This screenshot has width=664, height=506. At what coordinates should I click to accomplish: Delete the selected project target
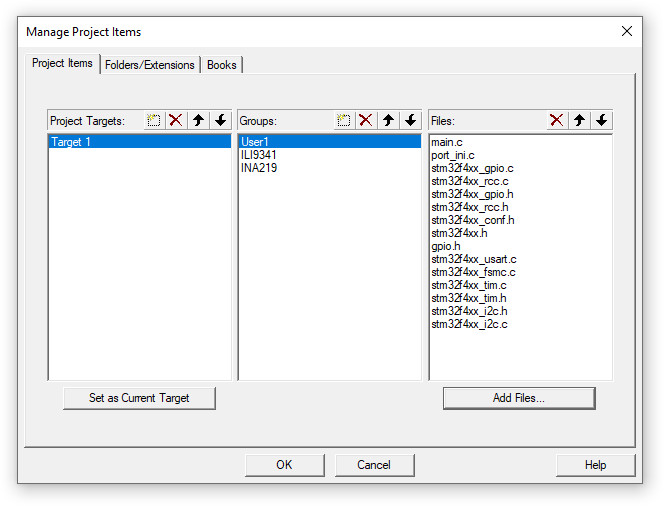pyautogui.click(x=176, y=121)
